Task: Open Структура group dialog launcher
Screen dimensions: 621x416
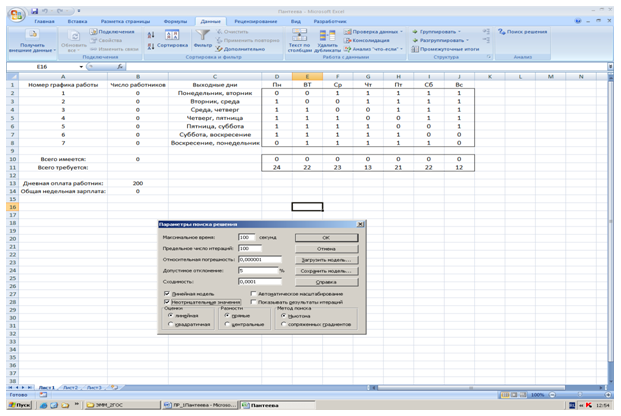Action: click(x=489, y=57)
